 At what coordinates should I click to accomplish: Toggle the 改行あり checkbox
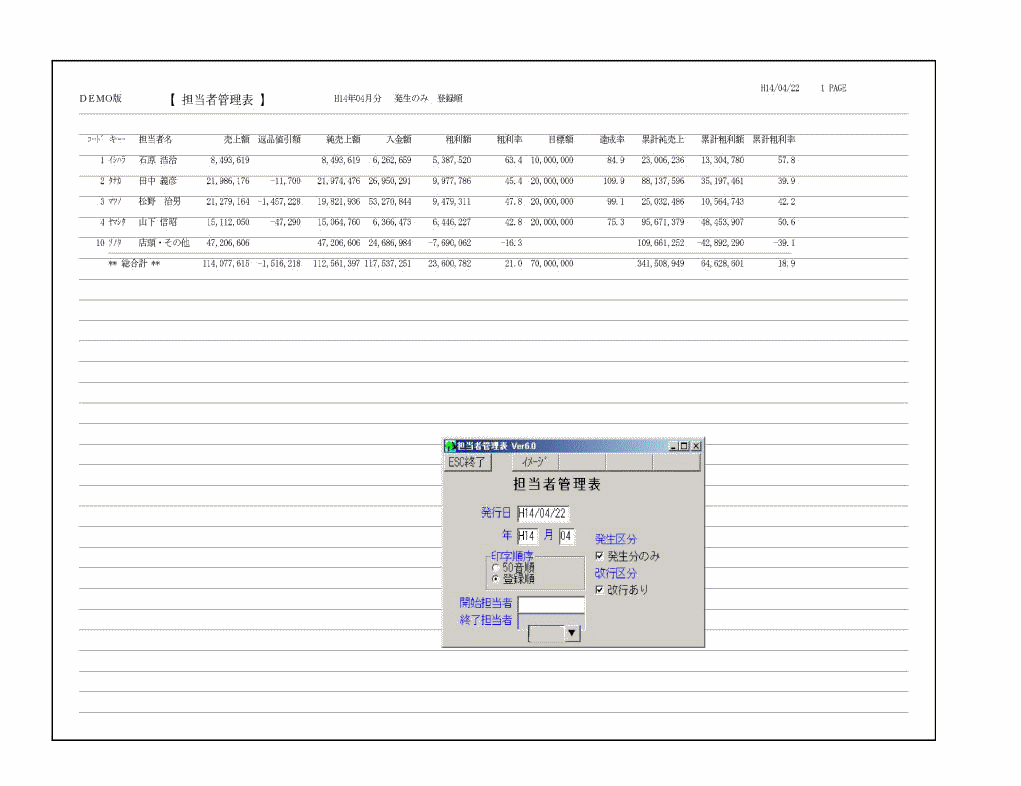pos(600,590)
